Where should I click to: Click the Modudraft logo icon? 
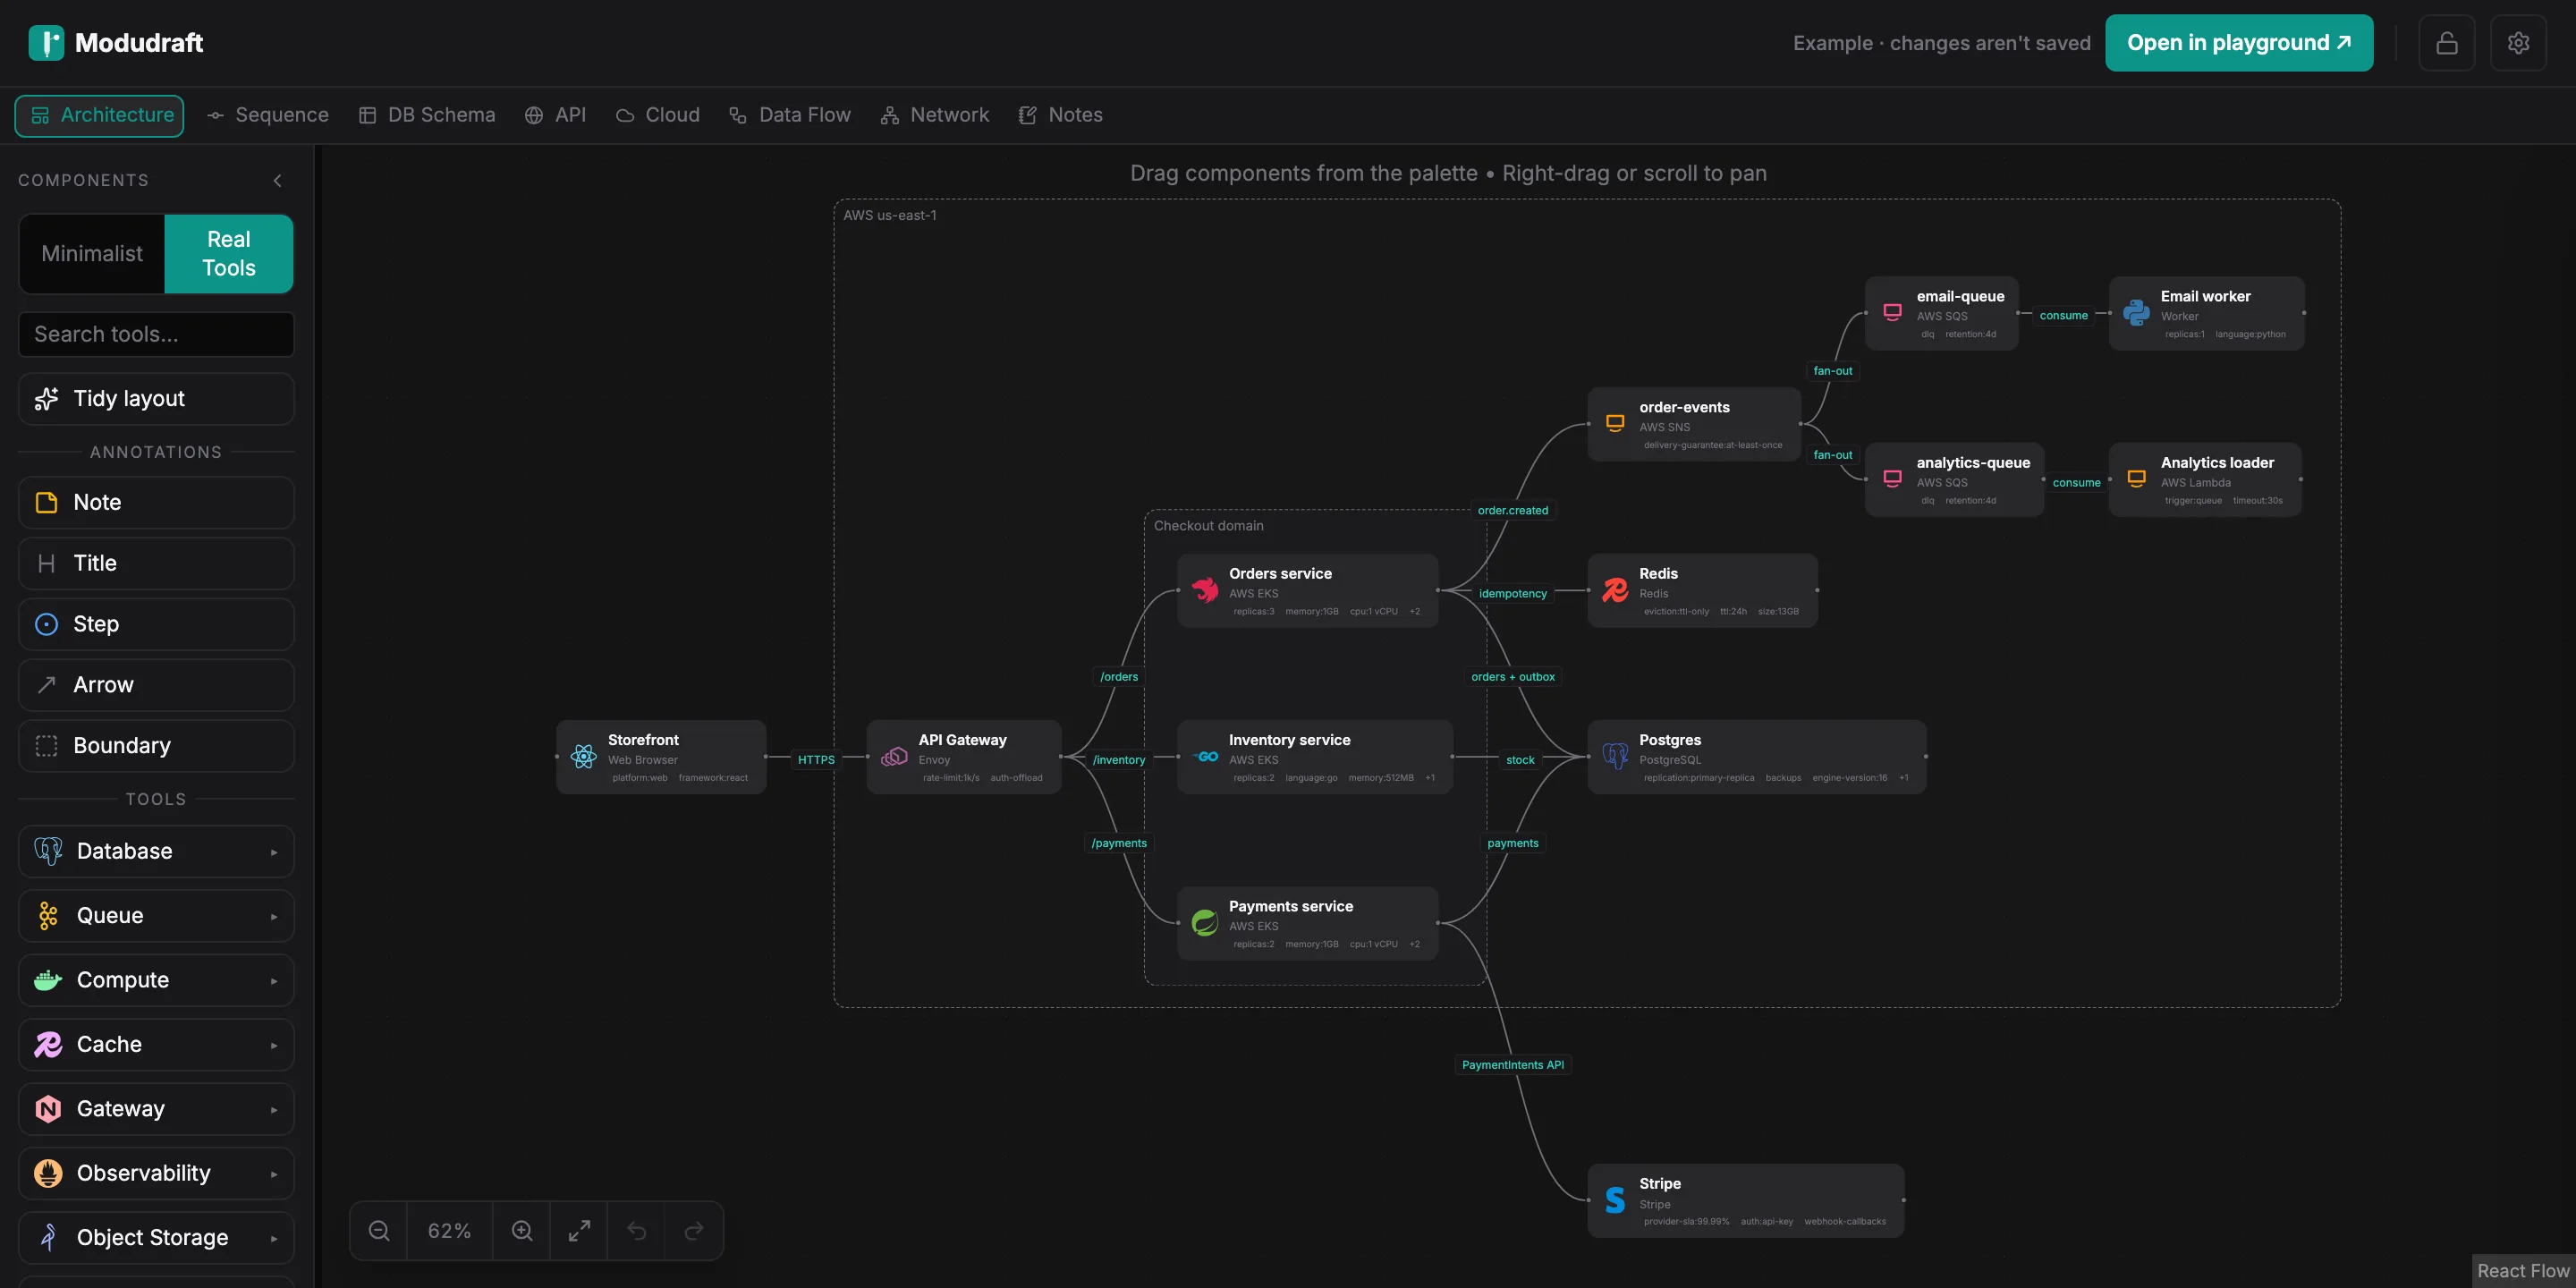46,43
